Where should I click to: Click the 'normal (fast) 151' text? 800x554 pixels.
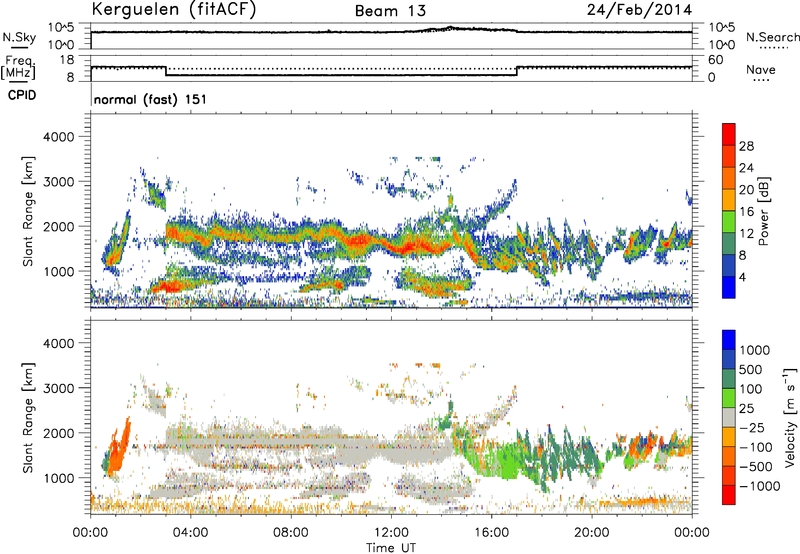tap(150, 99)
